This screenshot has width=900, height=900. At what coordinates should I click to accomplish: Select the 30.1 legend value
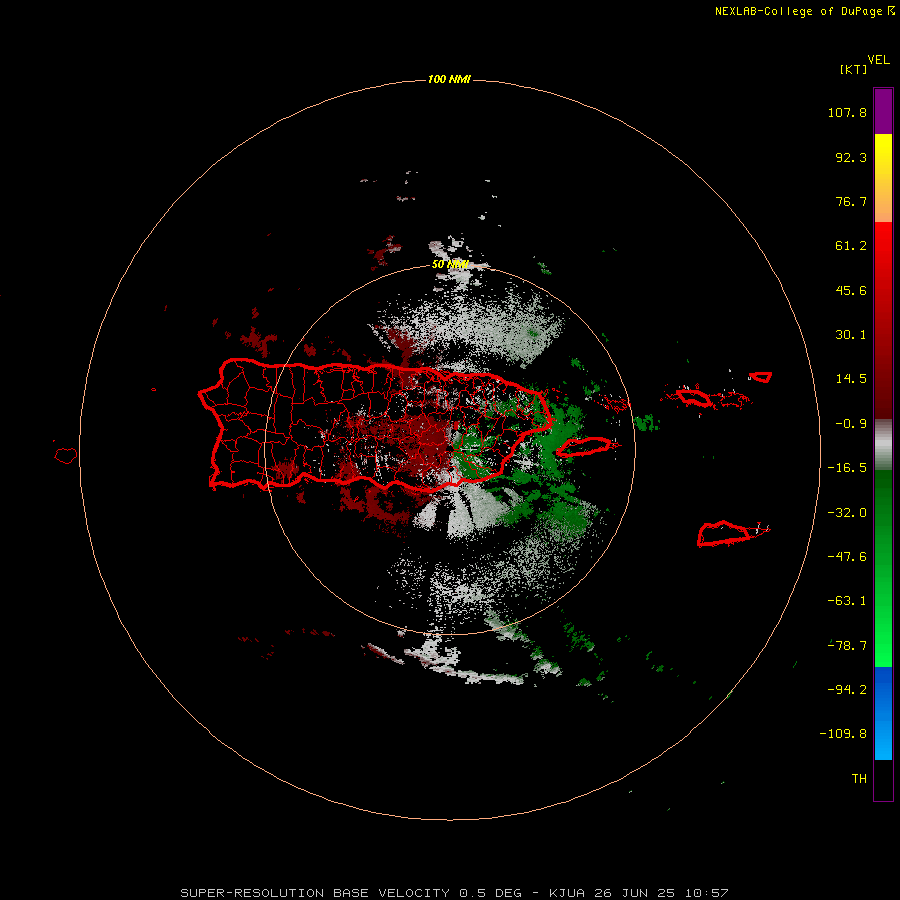851,335
